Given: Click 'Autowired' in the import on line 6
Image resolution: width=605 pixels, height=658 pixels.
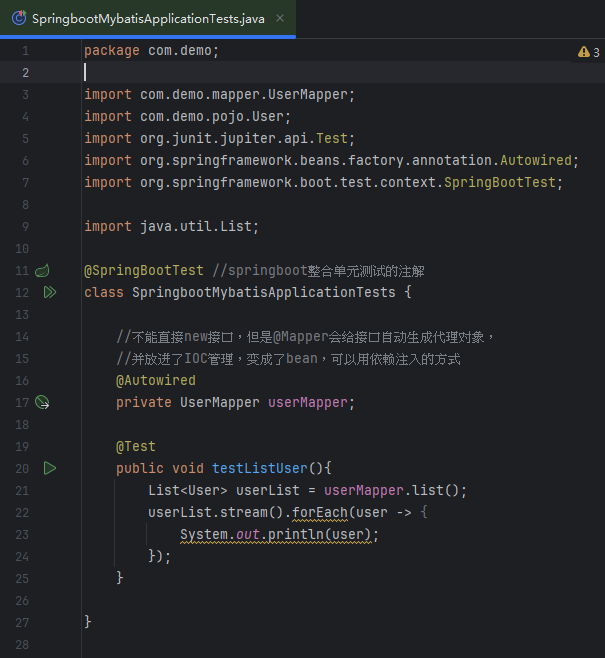Looking at the screenshot, I should coord(536,160).
